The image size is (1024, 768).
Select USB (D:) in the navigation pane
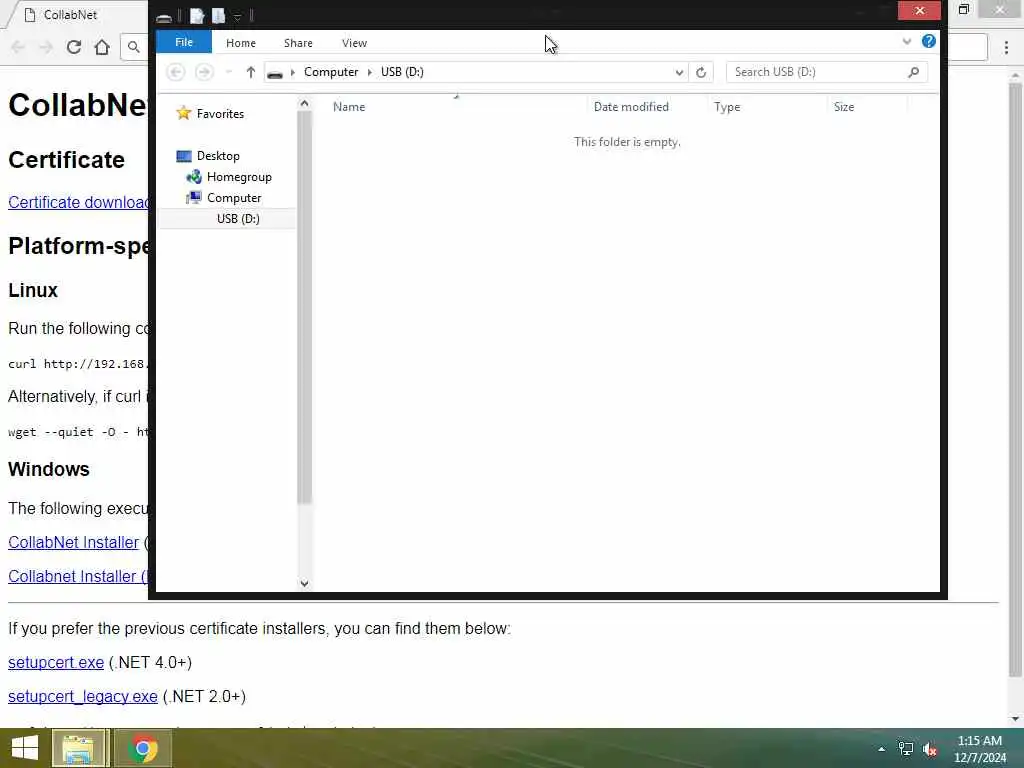[238, 219]
